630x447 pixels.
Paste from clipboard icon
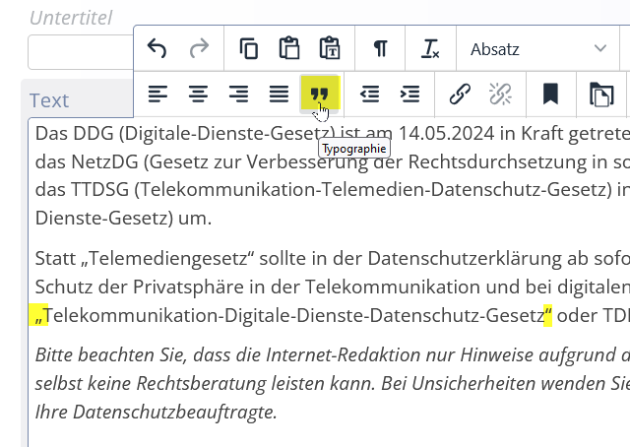click(289, 49)
